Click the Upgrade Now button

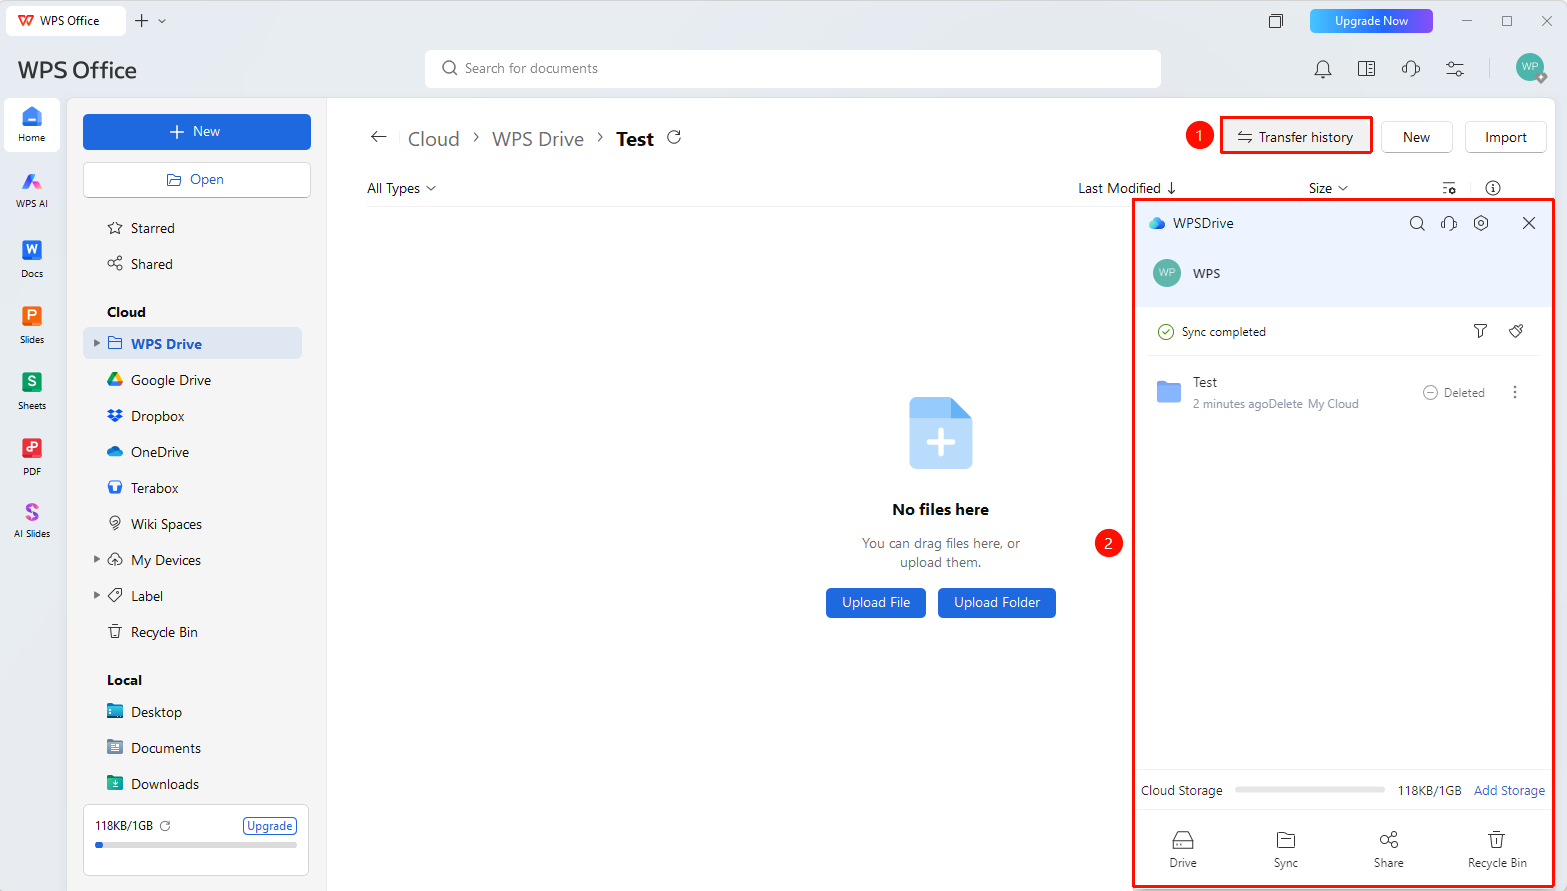pos(1371,21)
